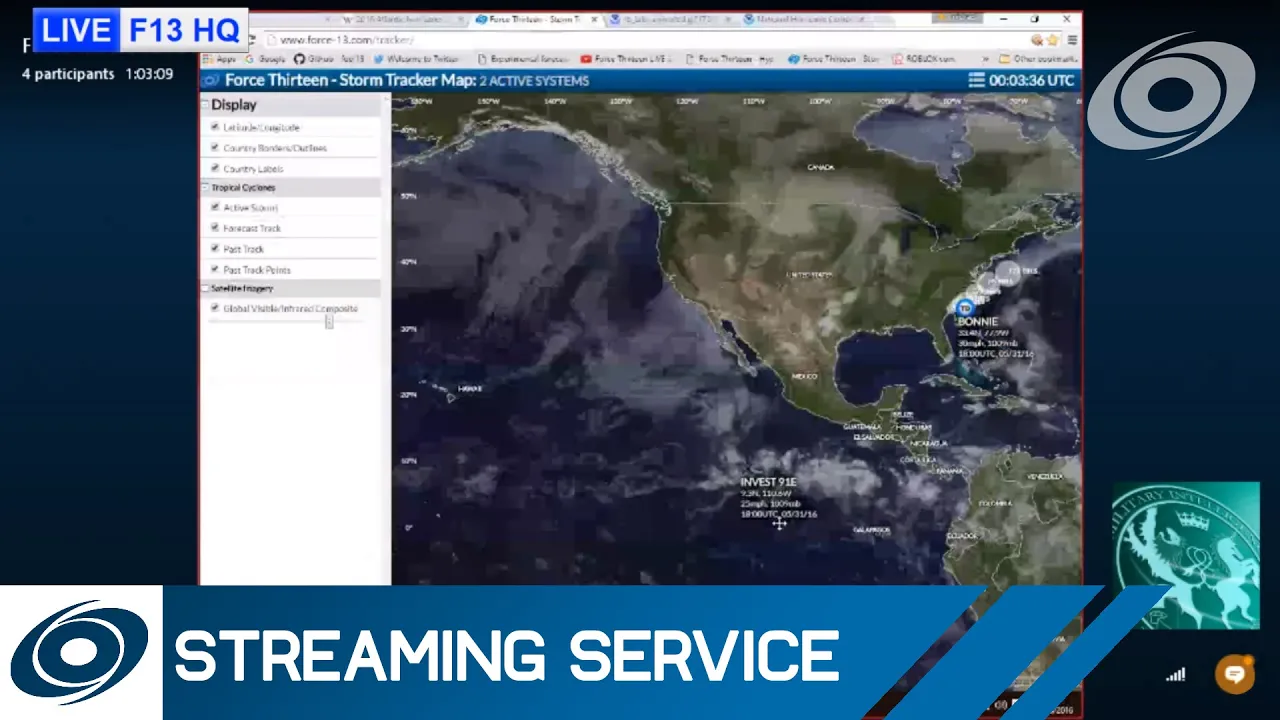The width and height of the screenshot is (1280, 720).
Task: Open the Welcome to Twitter bookmark
Action: 415,59
